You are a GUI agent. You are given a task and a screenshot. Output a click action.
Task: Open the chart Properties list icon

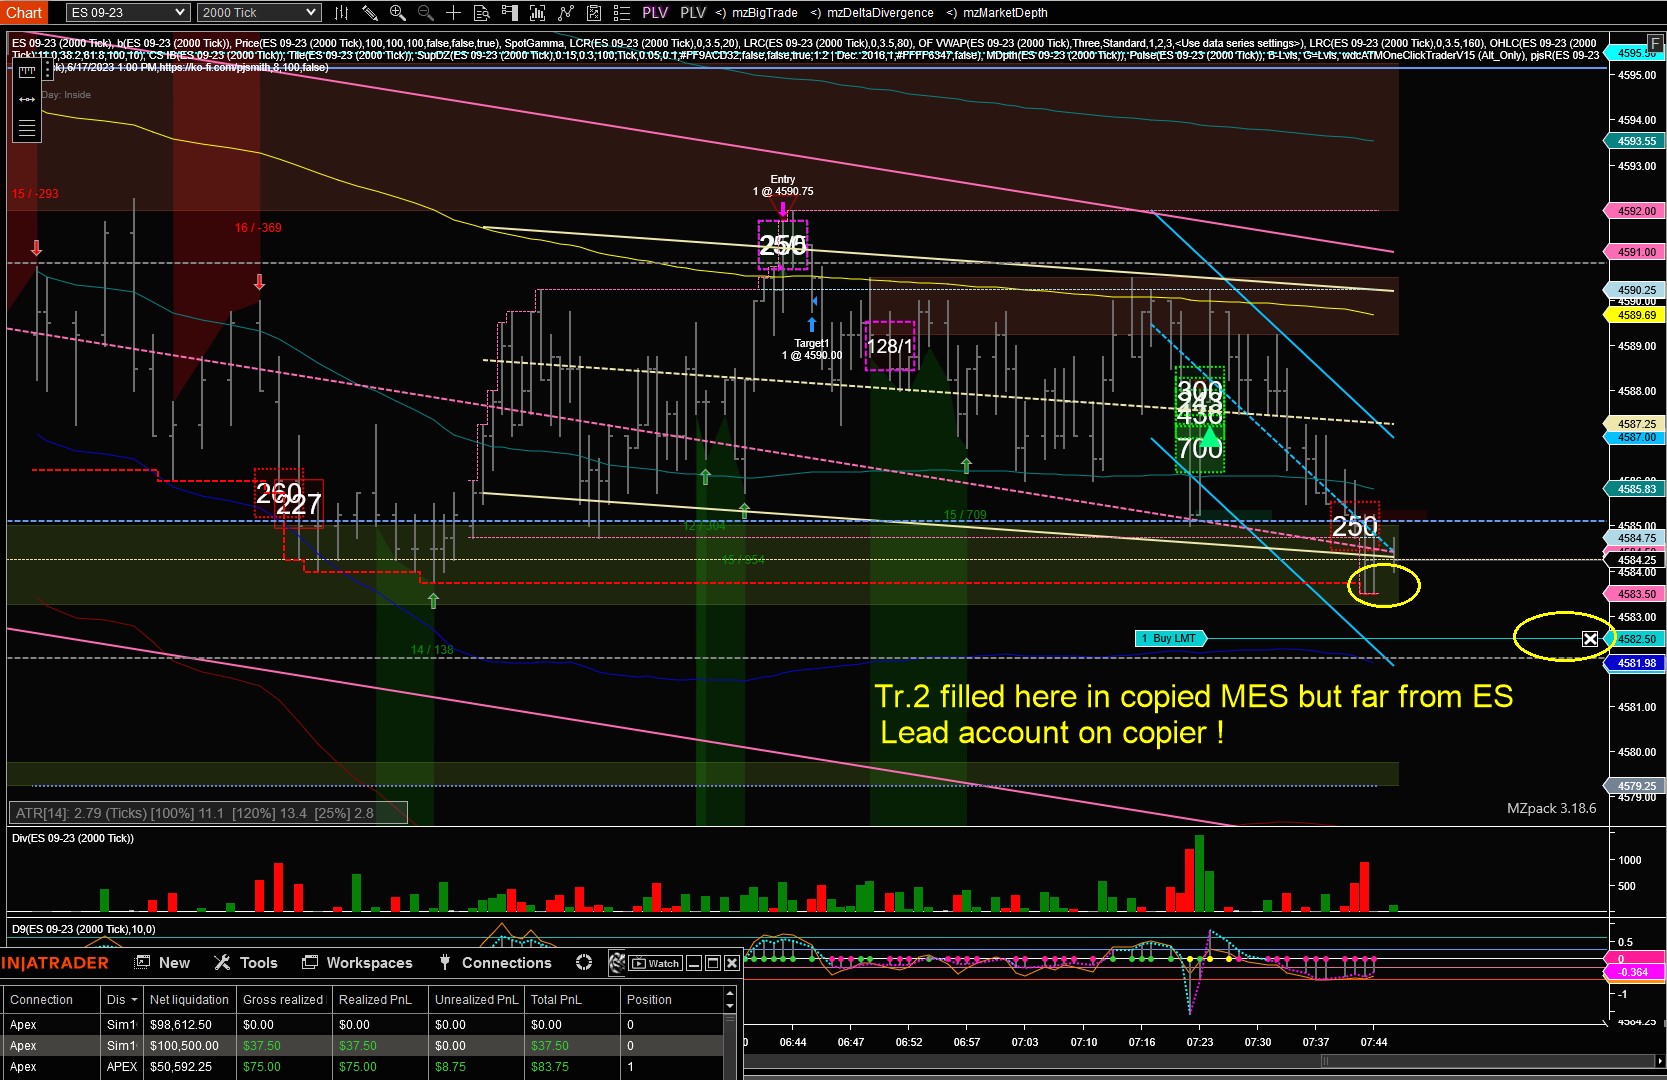click(621, 13)
